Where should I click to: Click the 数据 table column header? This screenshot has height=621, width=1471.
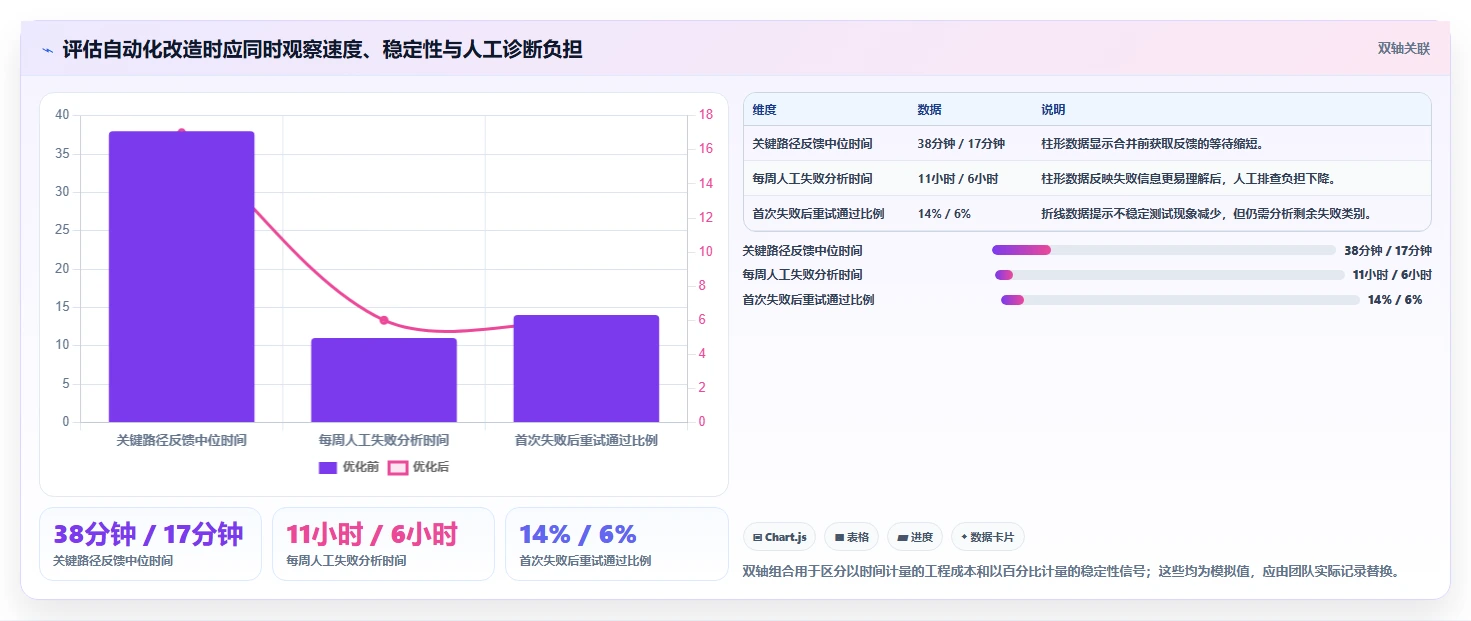929,110
